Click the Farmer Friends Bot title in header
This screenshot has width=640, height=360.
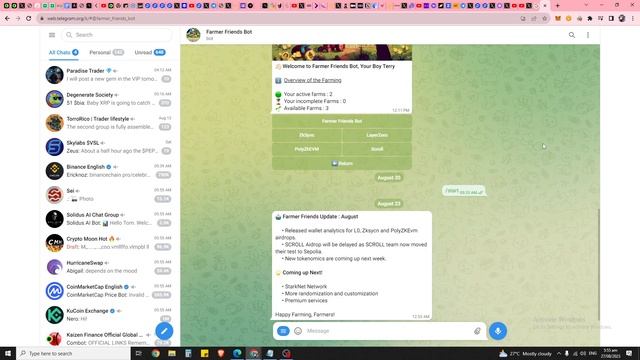coord(229,32)
